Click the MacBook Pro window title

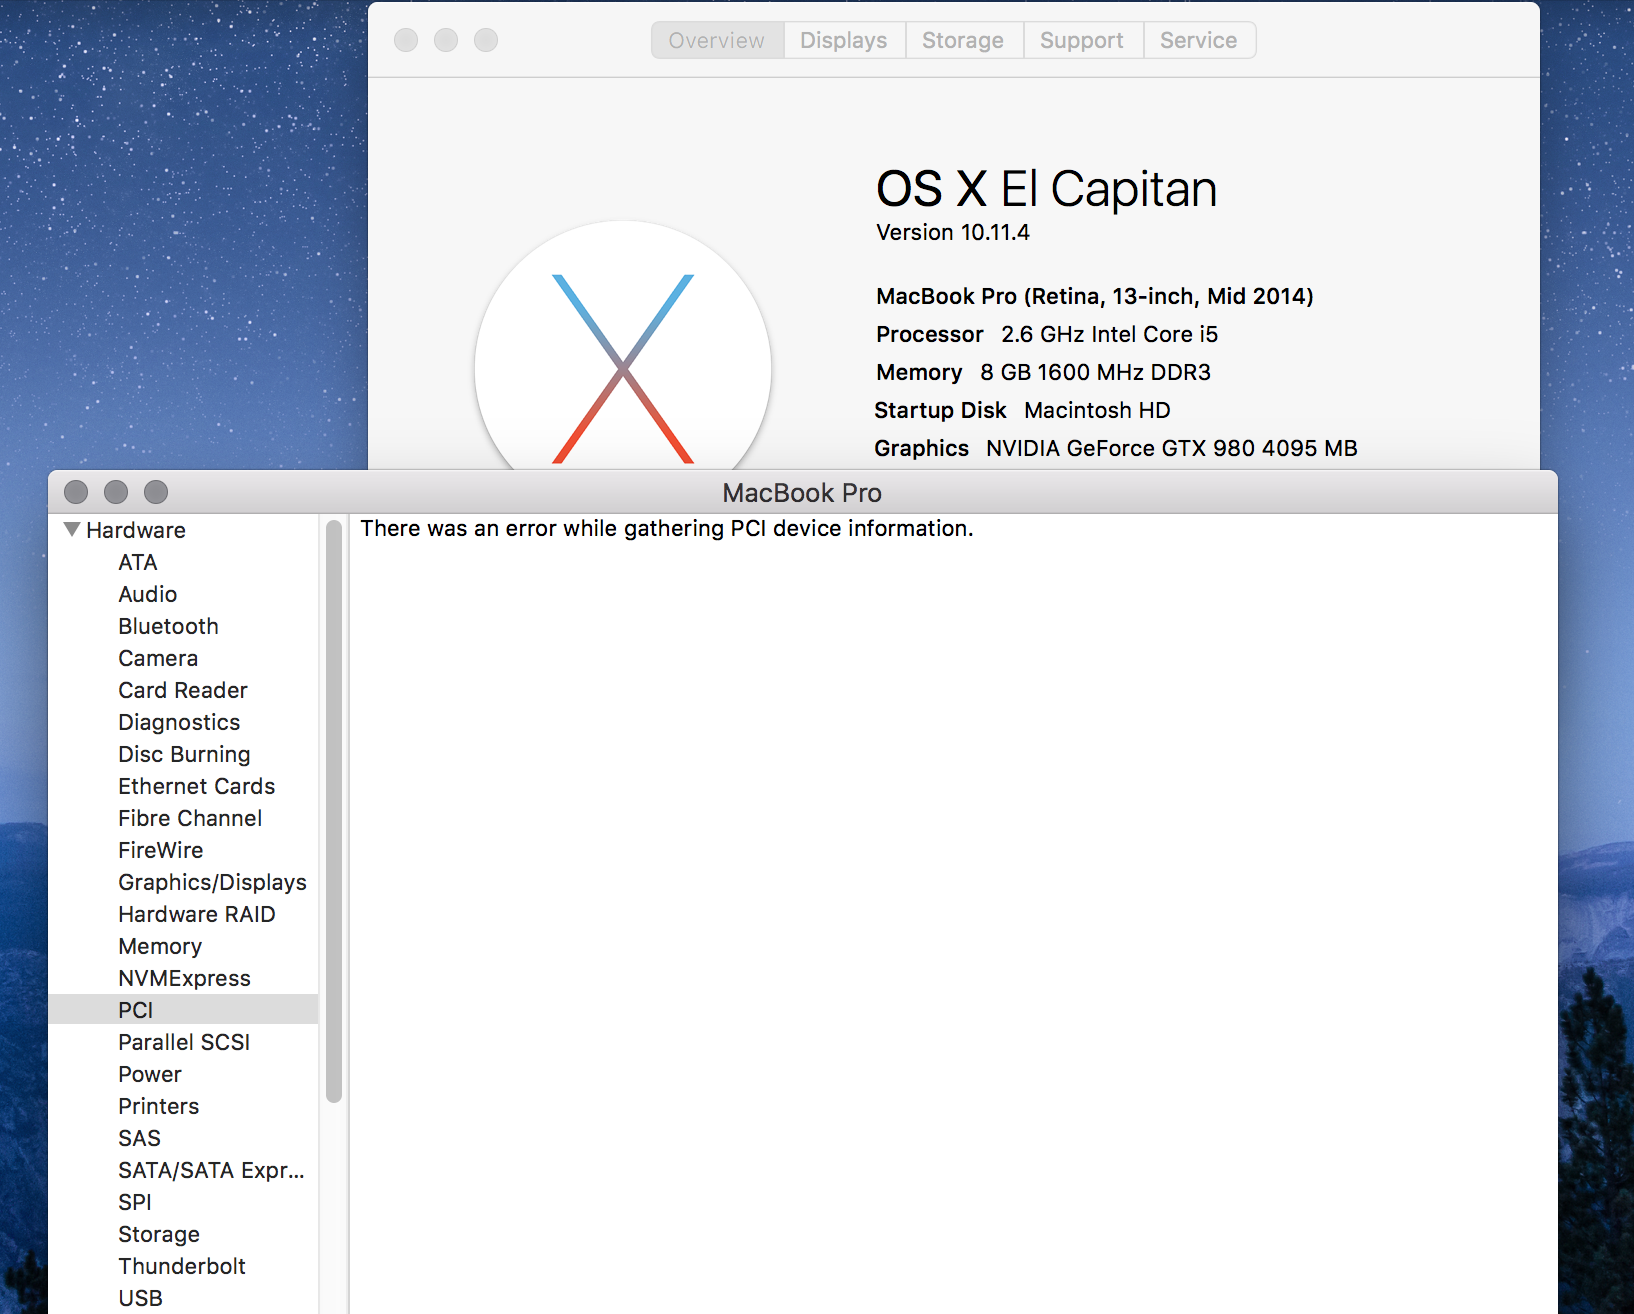pyautogui.click(x=802, y=493)
